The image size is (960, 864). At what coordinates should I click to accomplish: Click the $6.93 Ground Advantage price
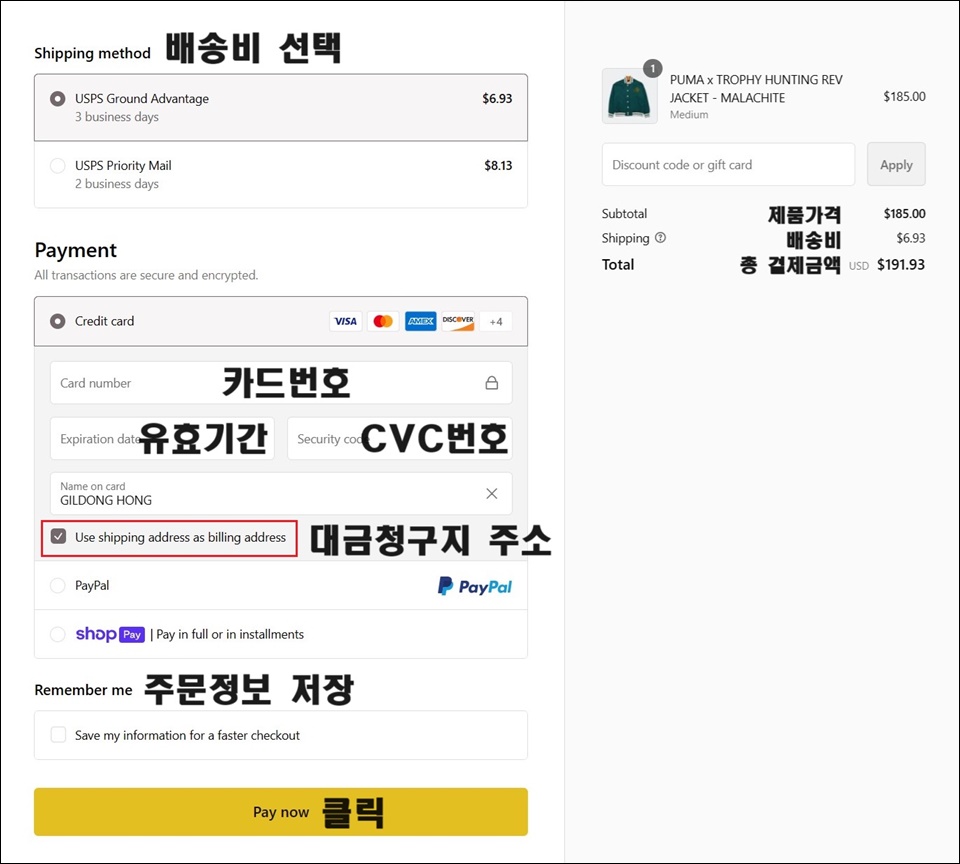coord(497,99)
